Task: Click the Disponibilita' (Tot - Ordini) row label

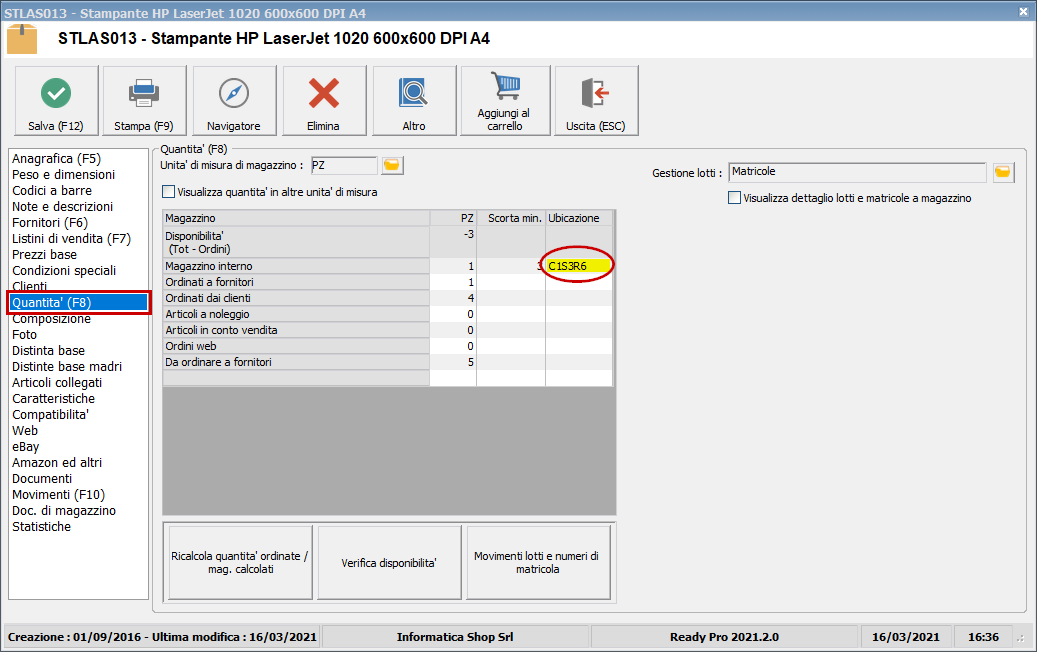Action: (x=296, y=242)
